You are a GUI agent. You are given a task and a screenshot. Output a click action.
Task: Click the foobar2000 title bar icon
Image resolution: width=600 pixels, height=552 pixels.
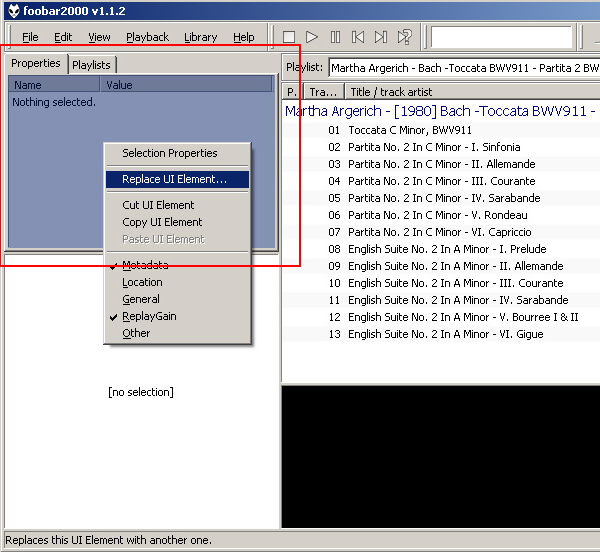(14, 11)
